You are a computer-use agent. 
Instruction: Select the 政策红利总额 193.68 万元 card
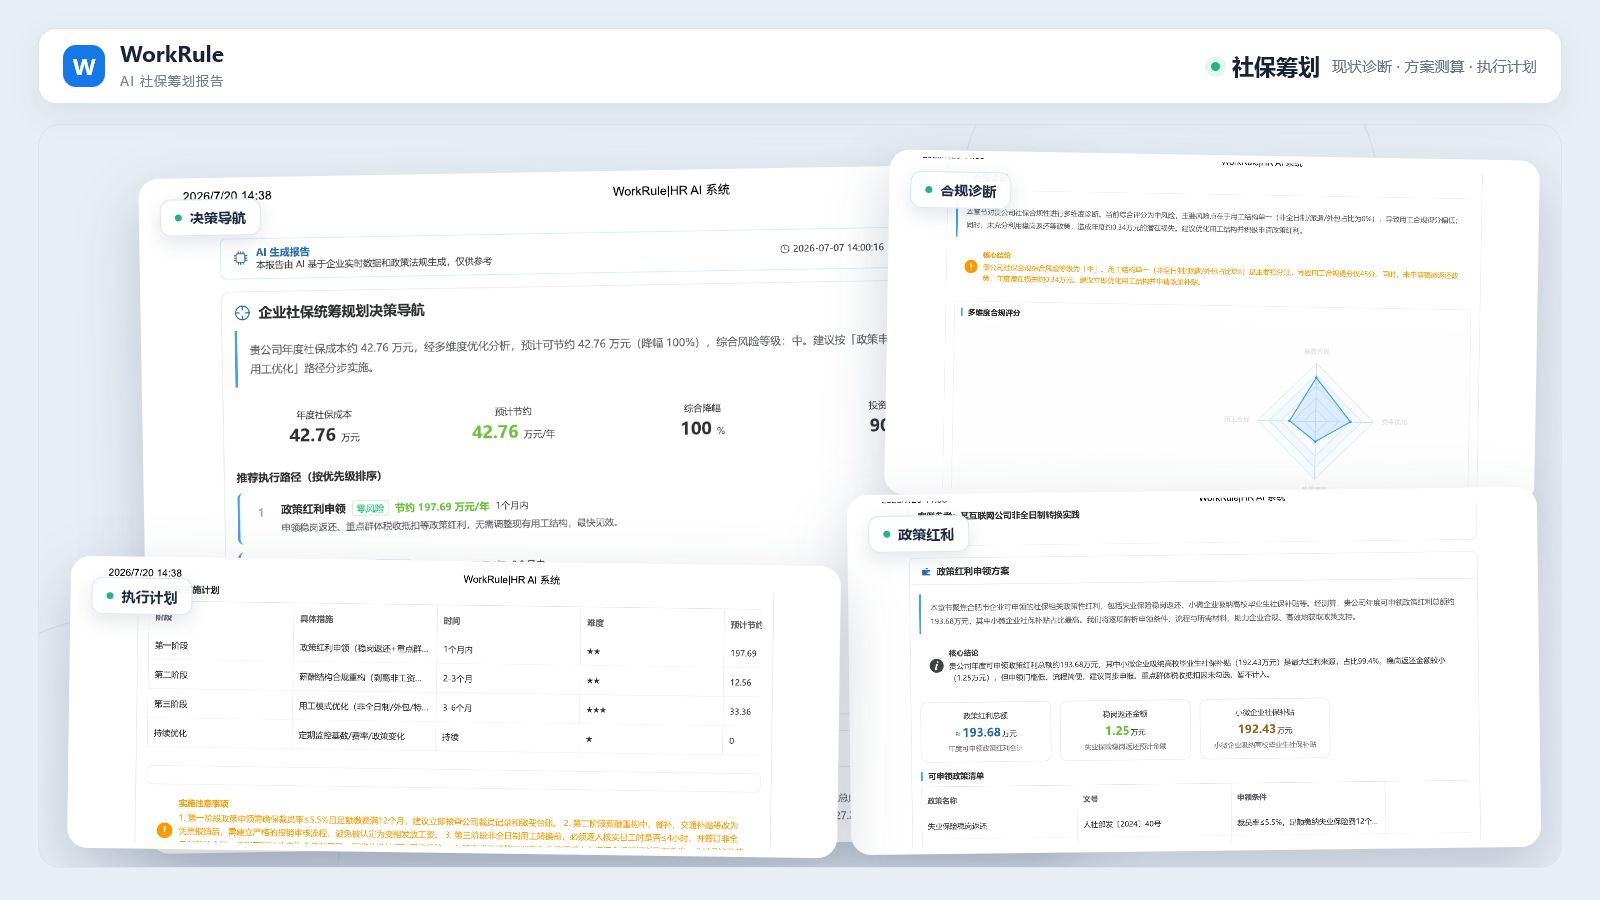coord(985,732)
